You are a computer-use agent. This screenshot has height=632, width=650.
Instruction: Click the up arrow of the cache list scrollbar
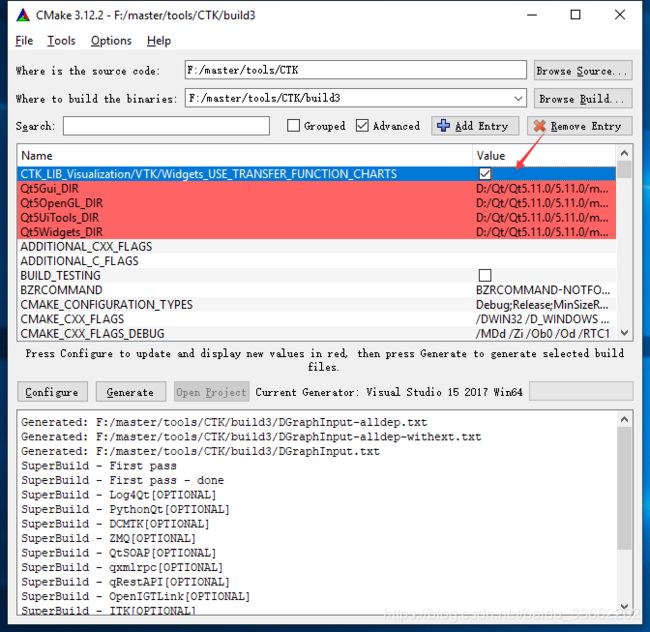pos(624,153)
